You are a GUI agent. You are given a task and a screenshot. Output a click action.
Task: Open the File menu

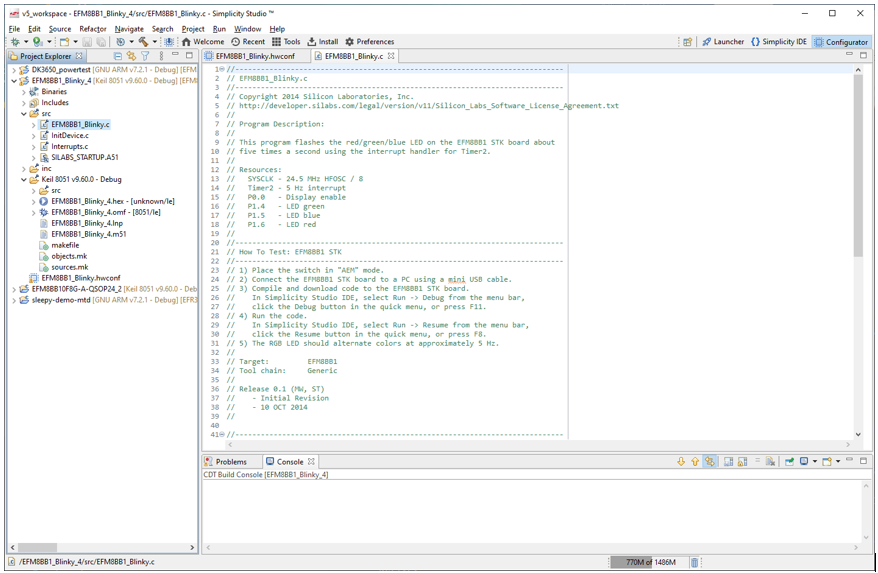(15, 29)
